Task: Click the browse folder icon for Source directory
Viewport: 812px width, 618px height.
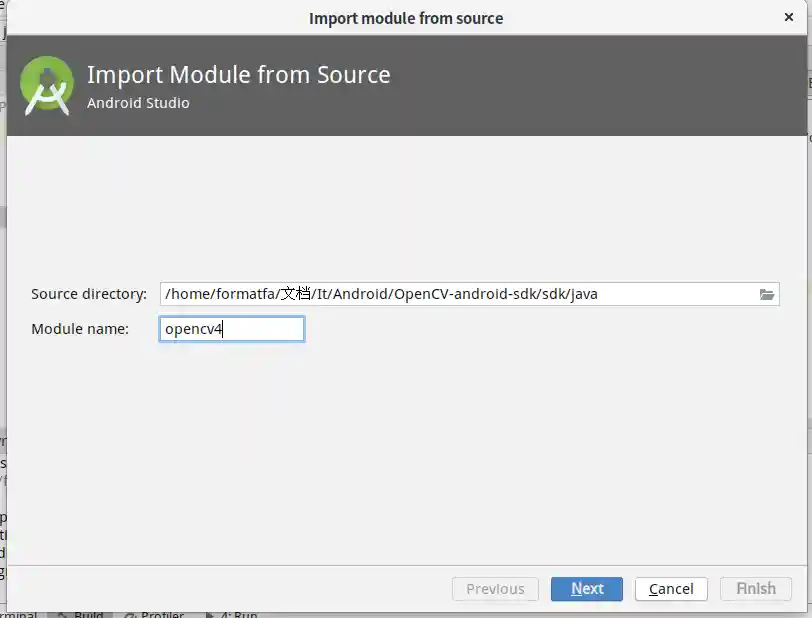Action: pos(767,294)
